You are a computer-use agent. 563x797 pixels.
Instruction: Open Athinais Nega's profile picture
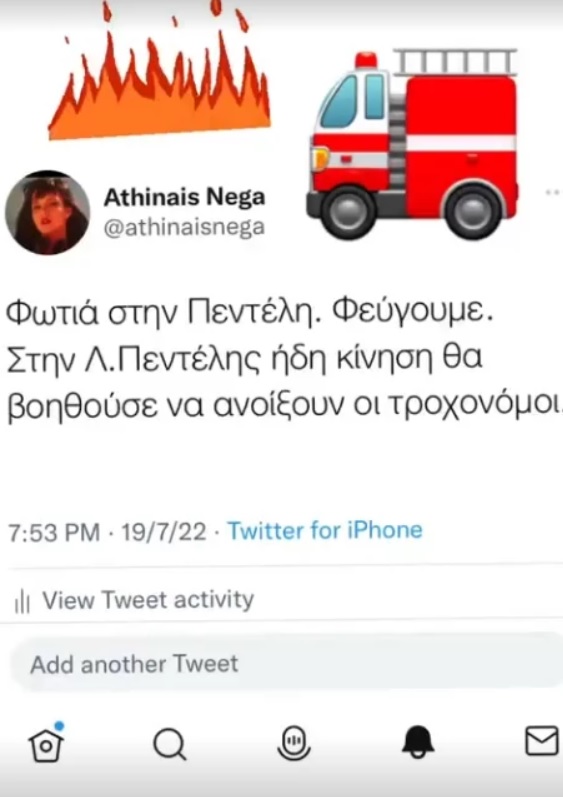(47, 212)
